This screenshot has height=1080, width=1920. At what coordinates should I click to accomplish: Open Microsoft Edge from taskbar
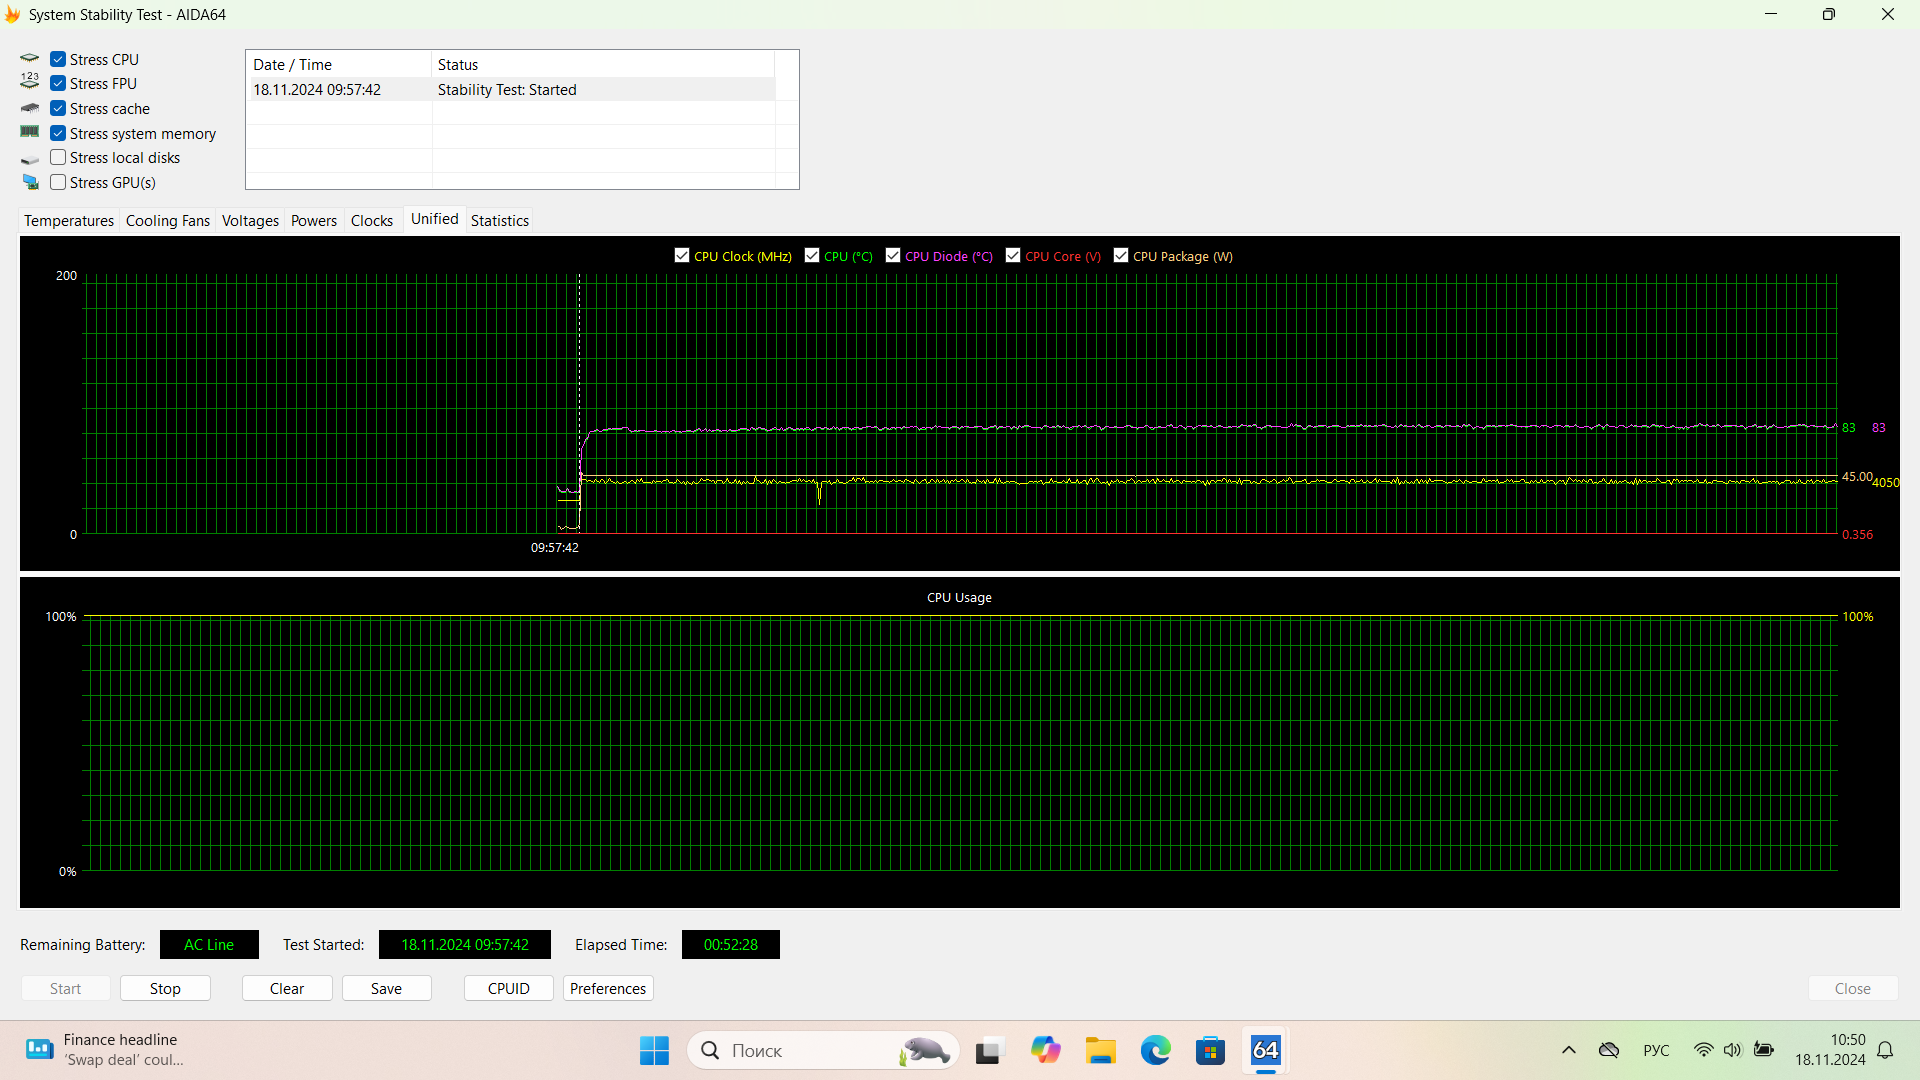(x=1155, y=1050)
